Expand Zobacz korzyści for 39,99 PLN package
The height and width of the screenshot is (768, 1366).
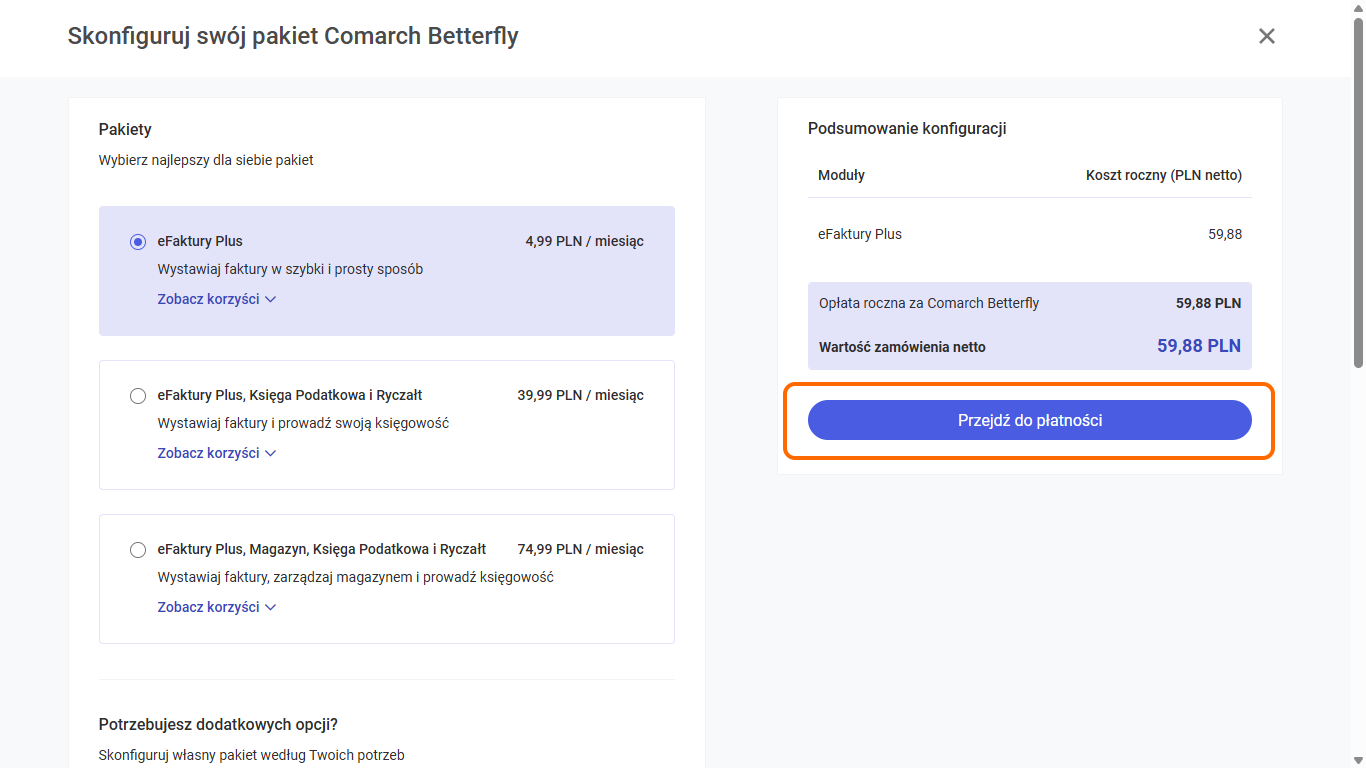(x=208, y=453)
